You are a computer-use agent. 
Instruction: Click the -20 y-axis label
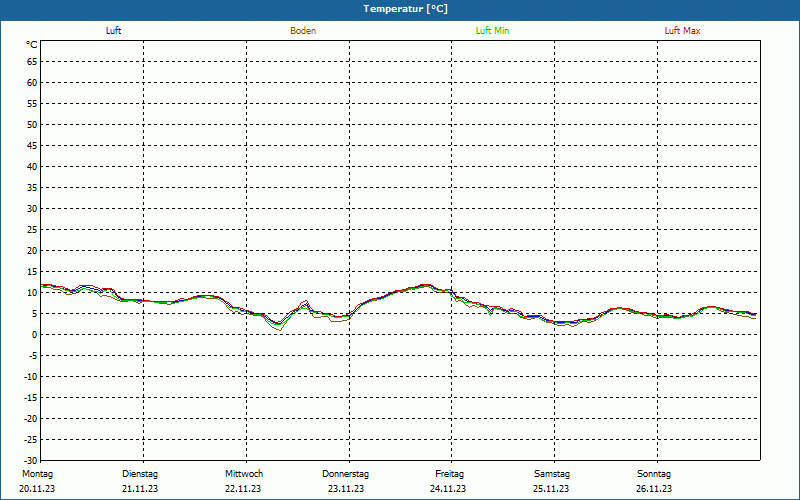(x=31, y=419)
